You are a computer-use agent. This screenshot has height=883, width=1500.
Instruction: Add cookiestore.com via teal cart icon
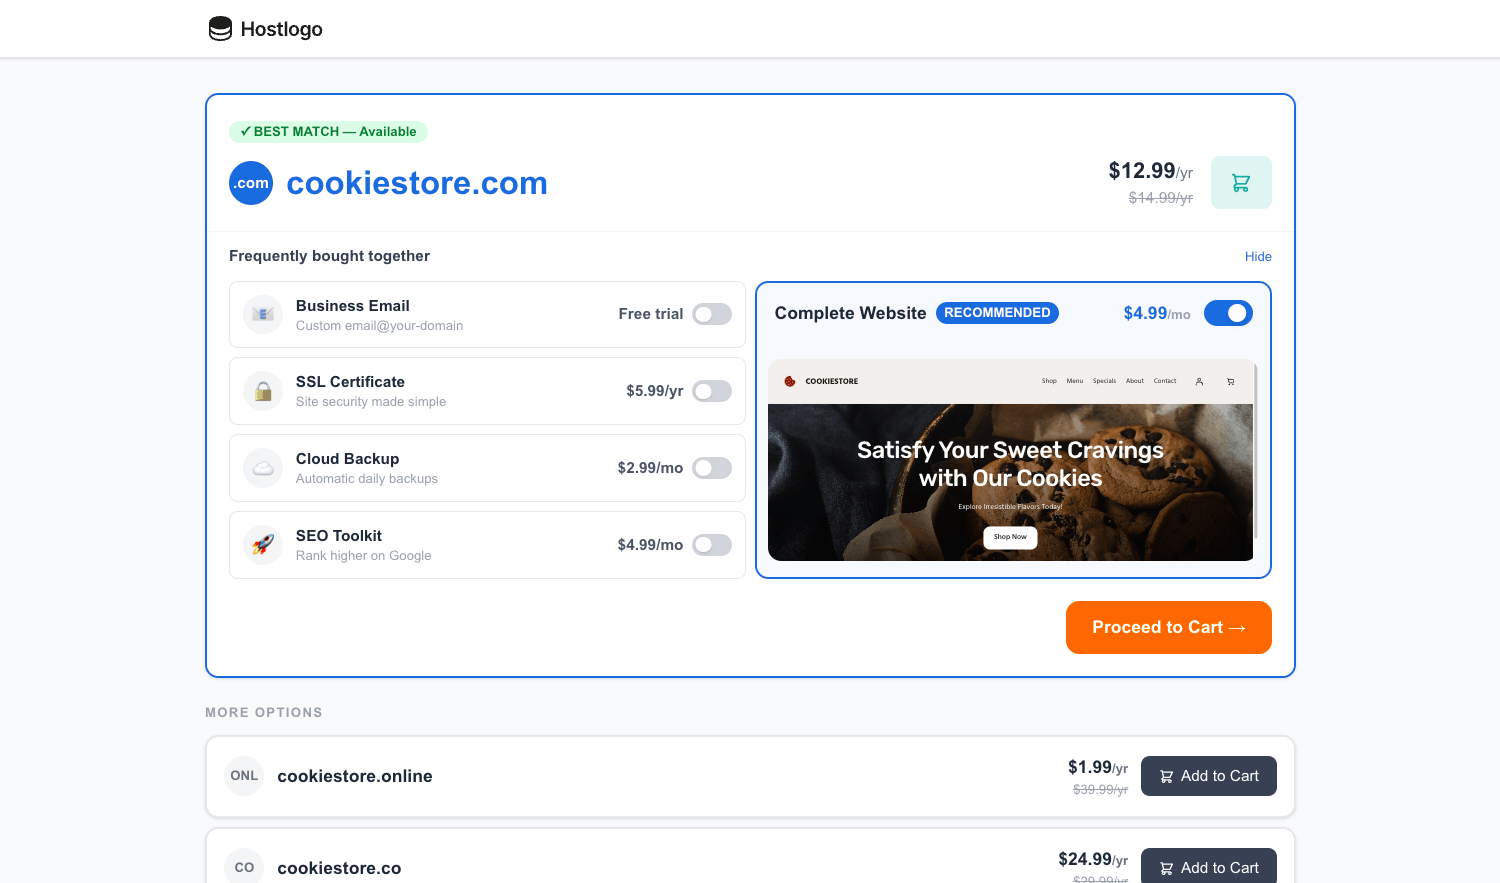(x=1241, y=183)
